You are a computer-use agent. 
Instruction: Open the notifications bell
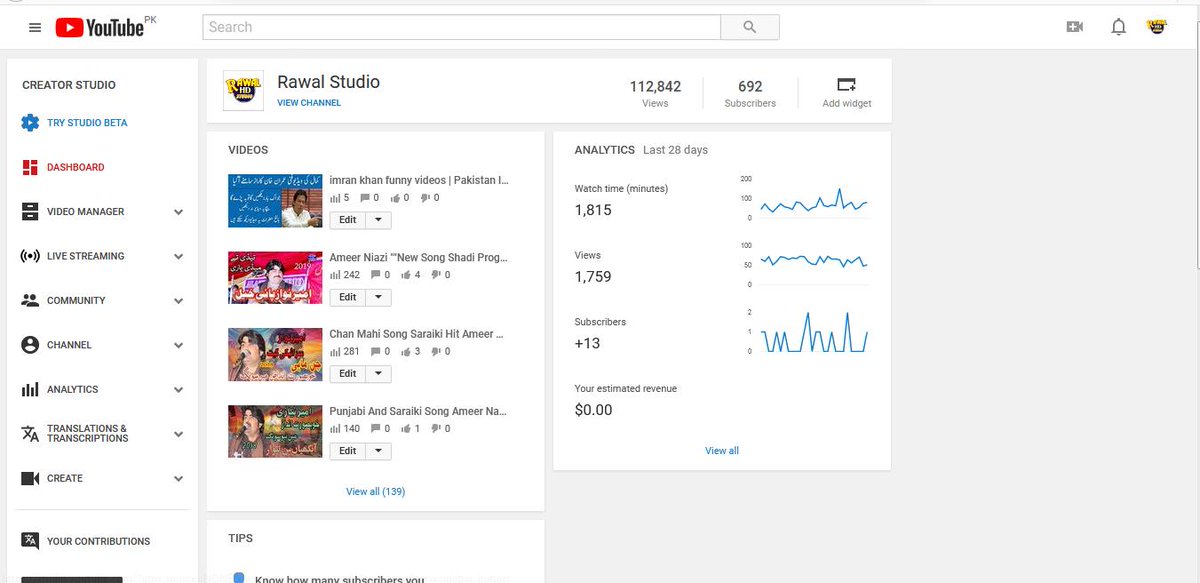click(1119, 27)
